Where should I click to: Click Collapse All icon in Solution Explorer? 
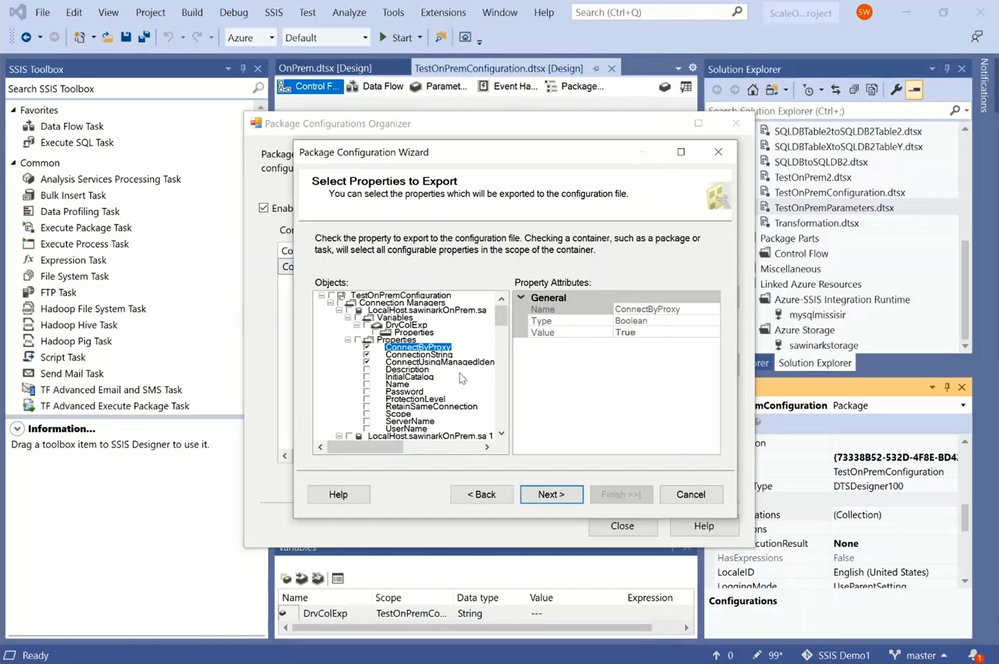click(x=854, y=90)
